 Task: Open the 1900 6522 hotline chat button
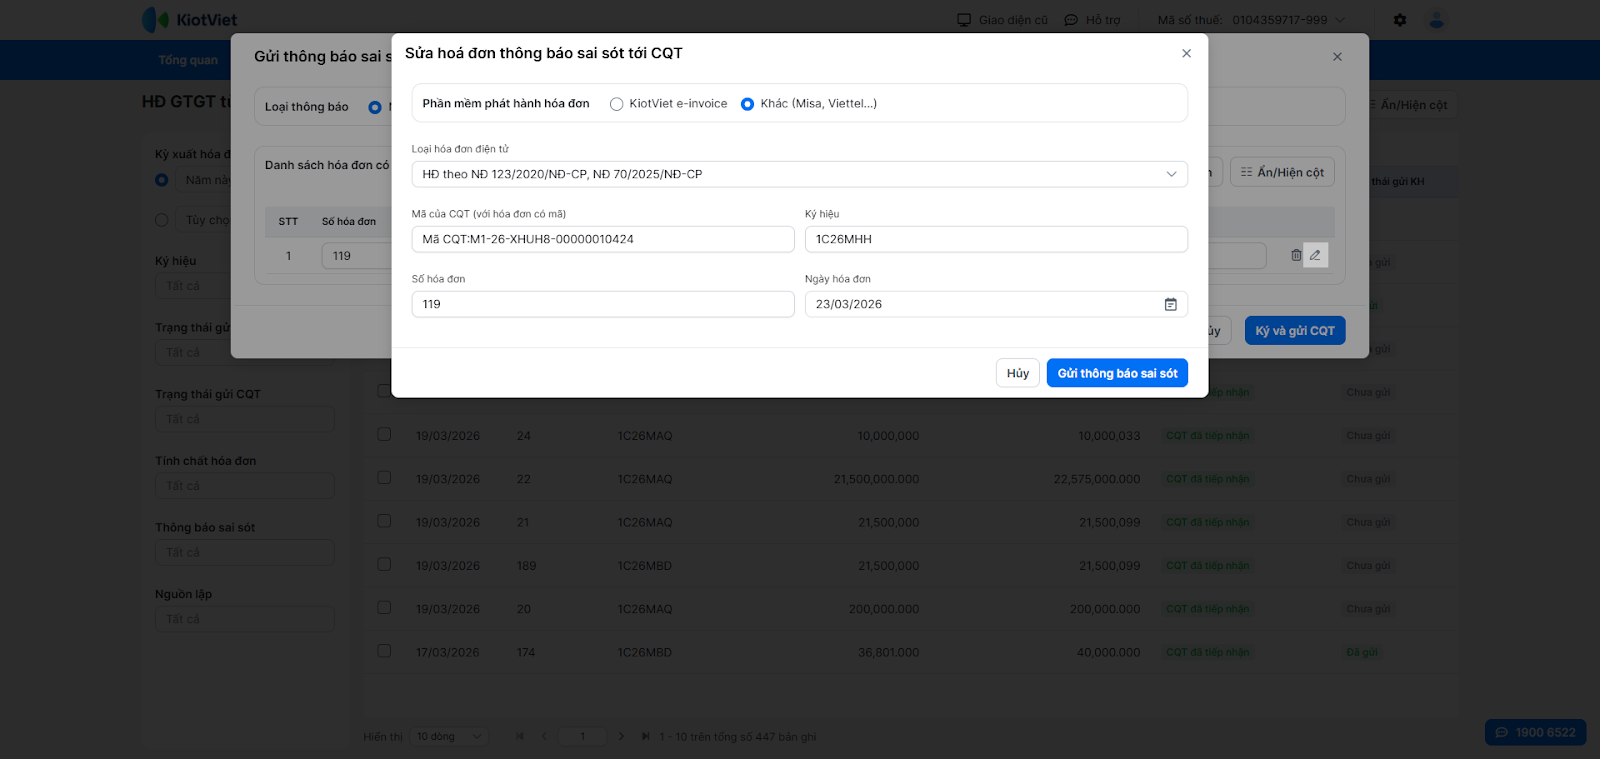[1535, 732]
